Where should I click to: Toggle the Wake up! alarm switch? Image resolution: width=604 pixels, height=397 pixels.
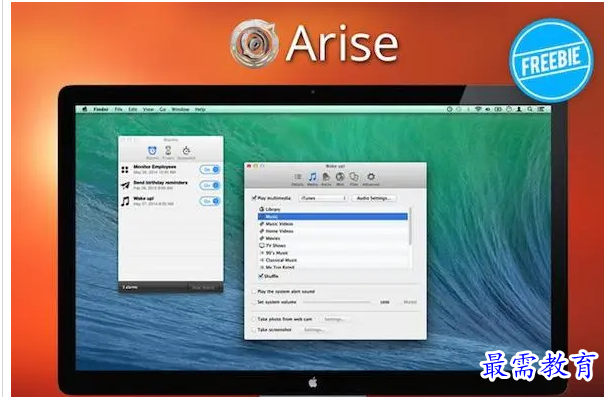point(210,201)
